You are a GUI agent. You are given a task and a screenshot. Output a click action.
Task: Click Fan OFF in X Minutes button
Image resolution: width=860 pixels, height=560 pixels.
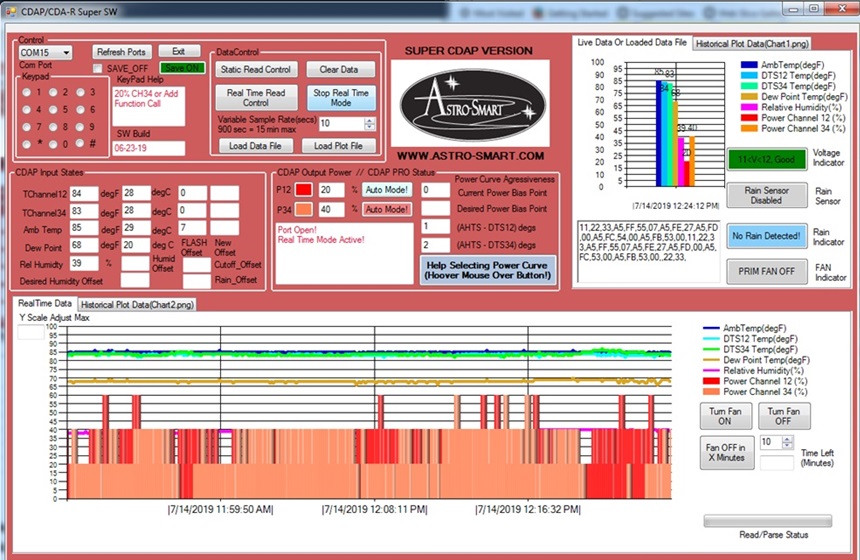click(x=726, y=452)
